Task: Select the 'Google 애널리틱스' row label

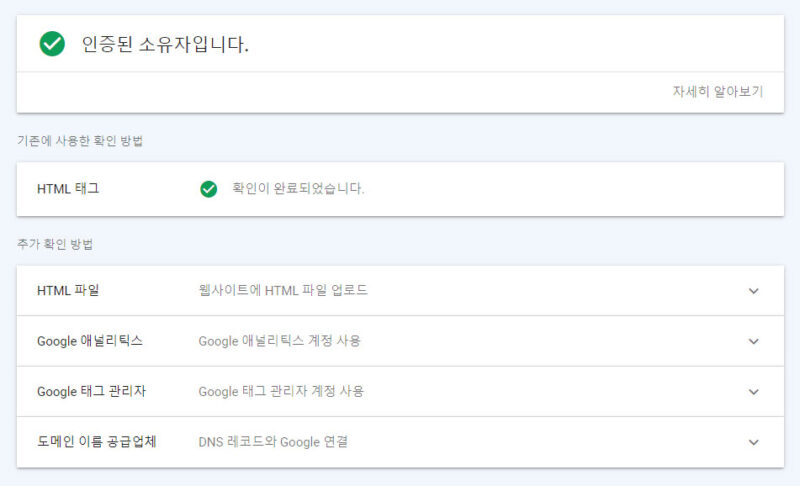Action: point(90,341)
